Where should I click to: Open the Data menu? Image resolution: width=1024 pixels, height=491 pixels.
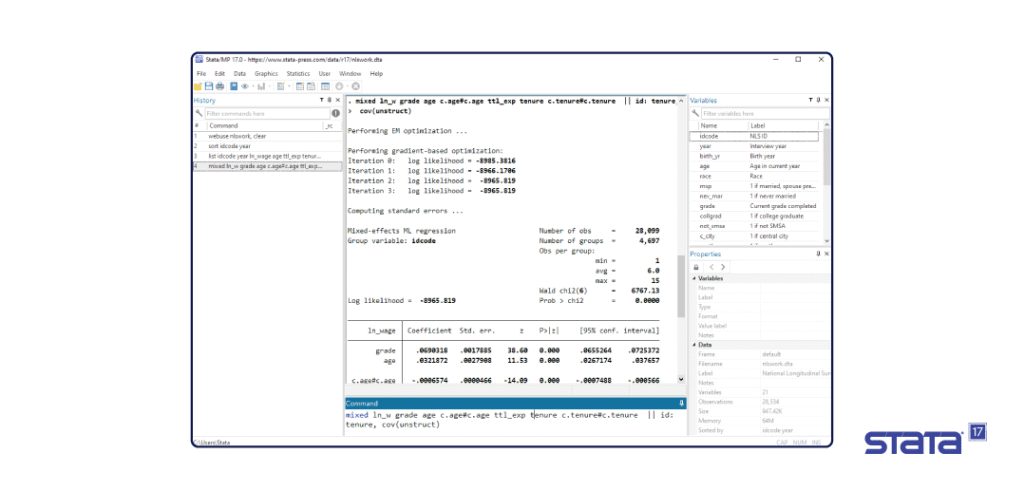click(x=240, y=74)
